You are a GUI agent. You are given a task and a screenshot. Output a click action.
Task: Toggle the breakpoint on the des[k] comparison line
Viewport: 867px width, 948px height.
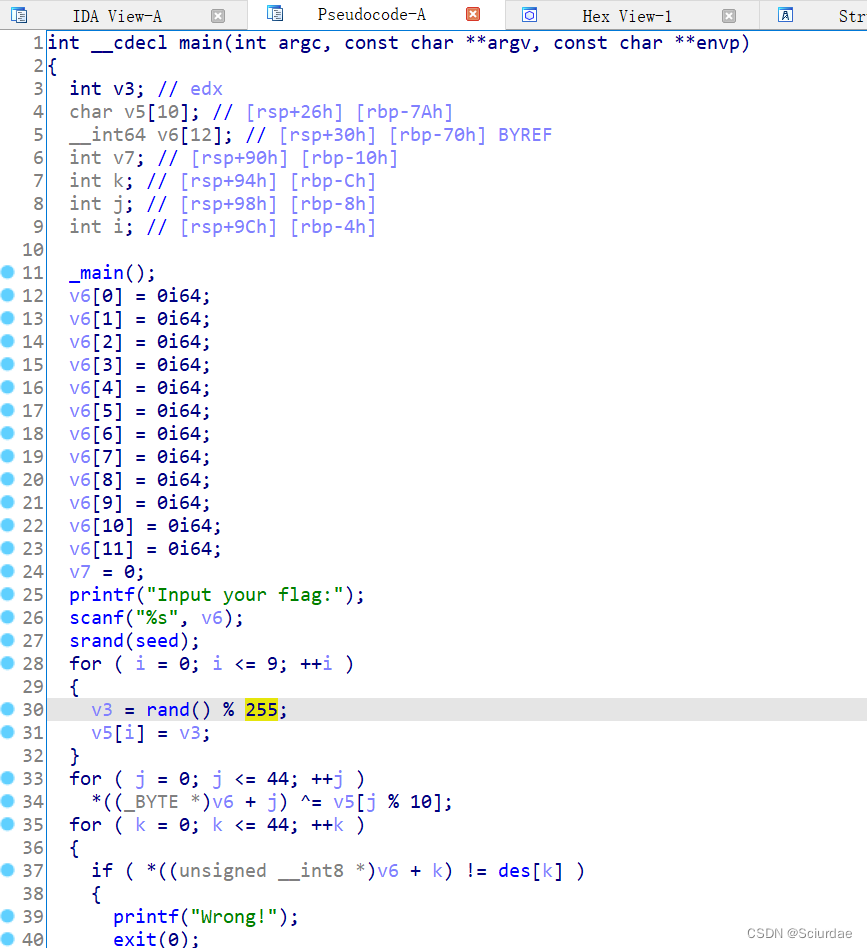pos(10,871)
